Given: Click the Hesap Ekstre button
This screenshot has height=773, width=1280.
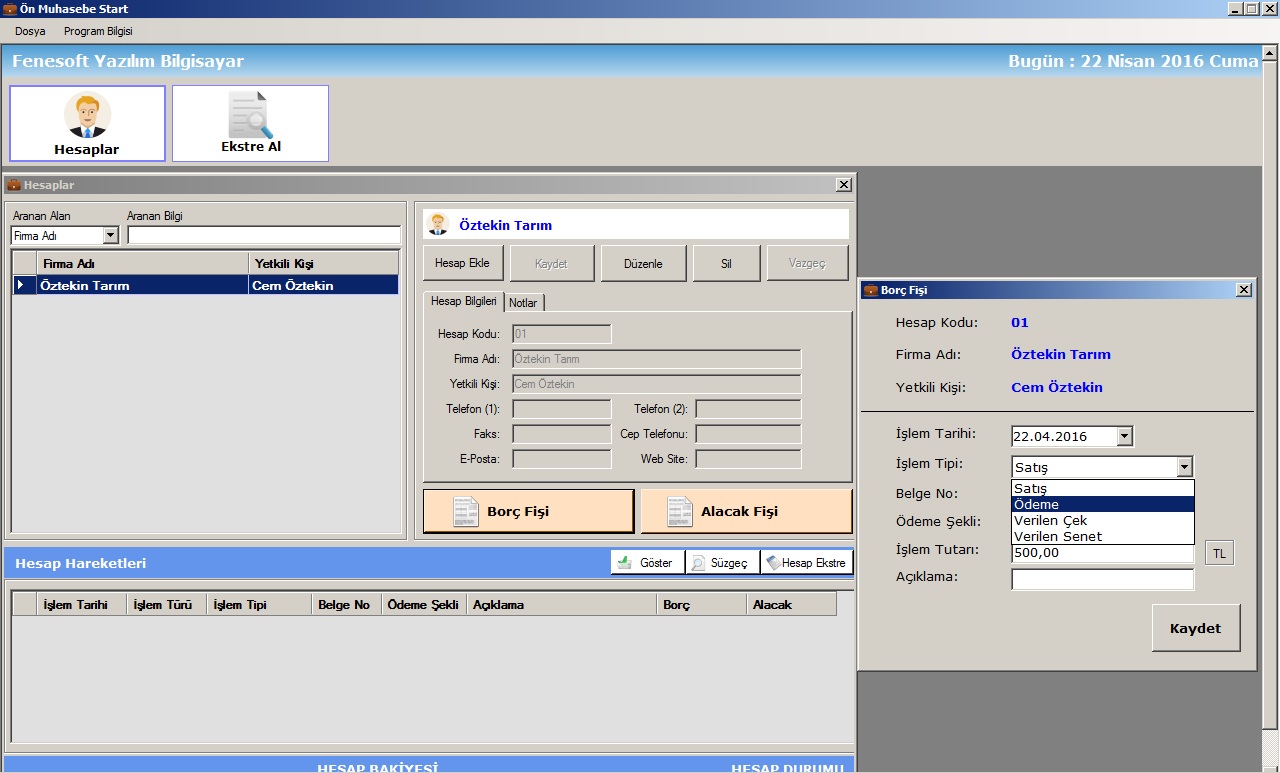Looking at the screenshot, I should click(x=806, y=563).
